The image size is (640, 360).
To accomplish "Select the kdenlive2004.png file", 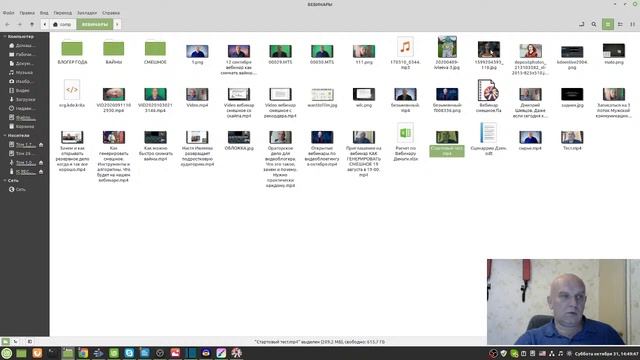I will (x=572, y=52).
